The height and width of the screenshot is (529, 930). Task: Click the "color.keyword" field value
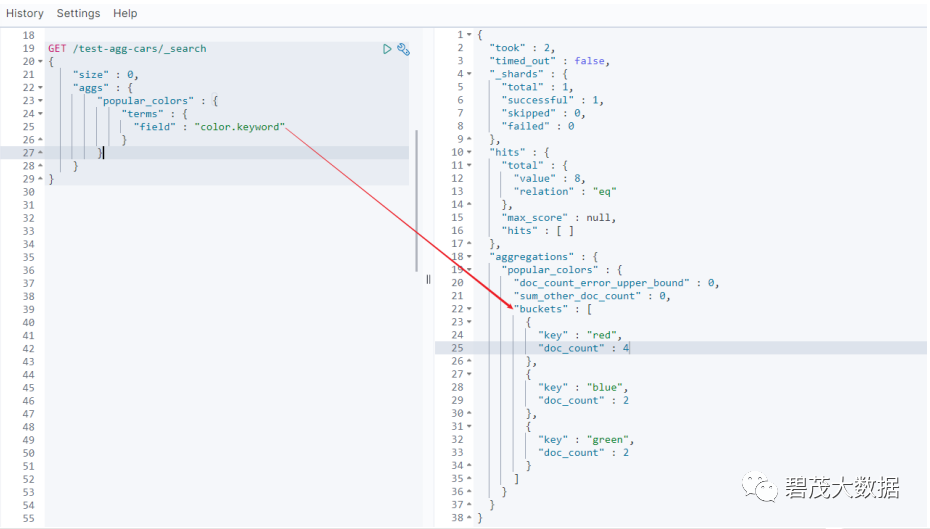tap(240, 127)
